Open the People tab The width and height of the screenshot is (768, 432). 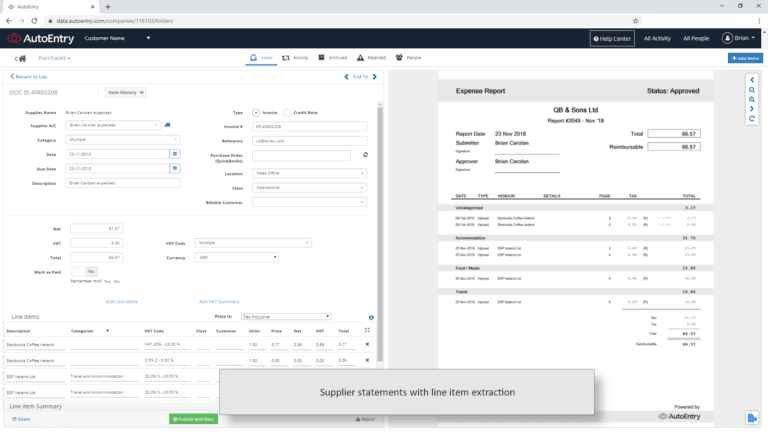pyautogui.click(x=408, y=58)
